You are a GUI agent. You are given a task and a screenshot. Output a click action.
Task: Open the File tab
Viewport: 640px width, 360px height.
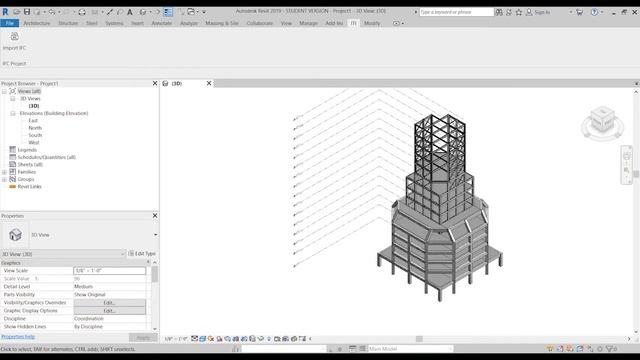pos(10,23)
